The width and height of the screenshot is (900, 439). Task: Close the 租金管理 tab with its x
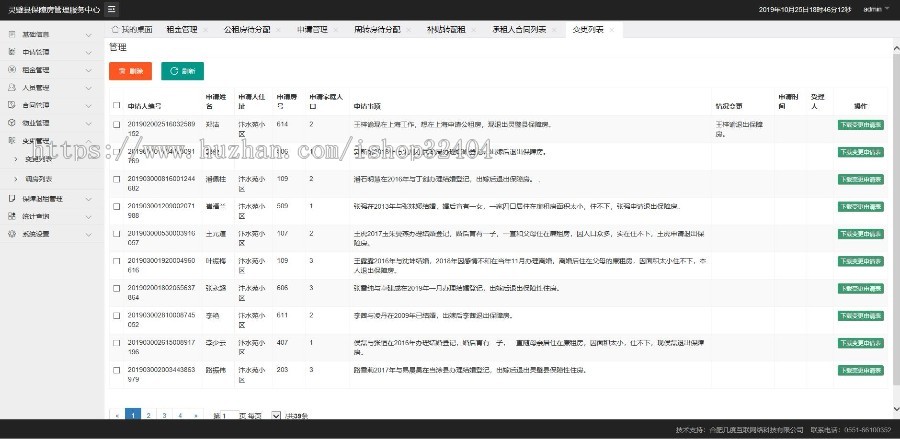pyautogui.click(x=205, y=30)
